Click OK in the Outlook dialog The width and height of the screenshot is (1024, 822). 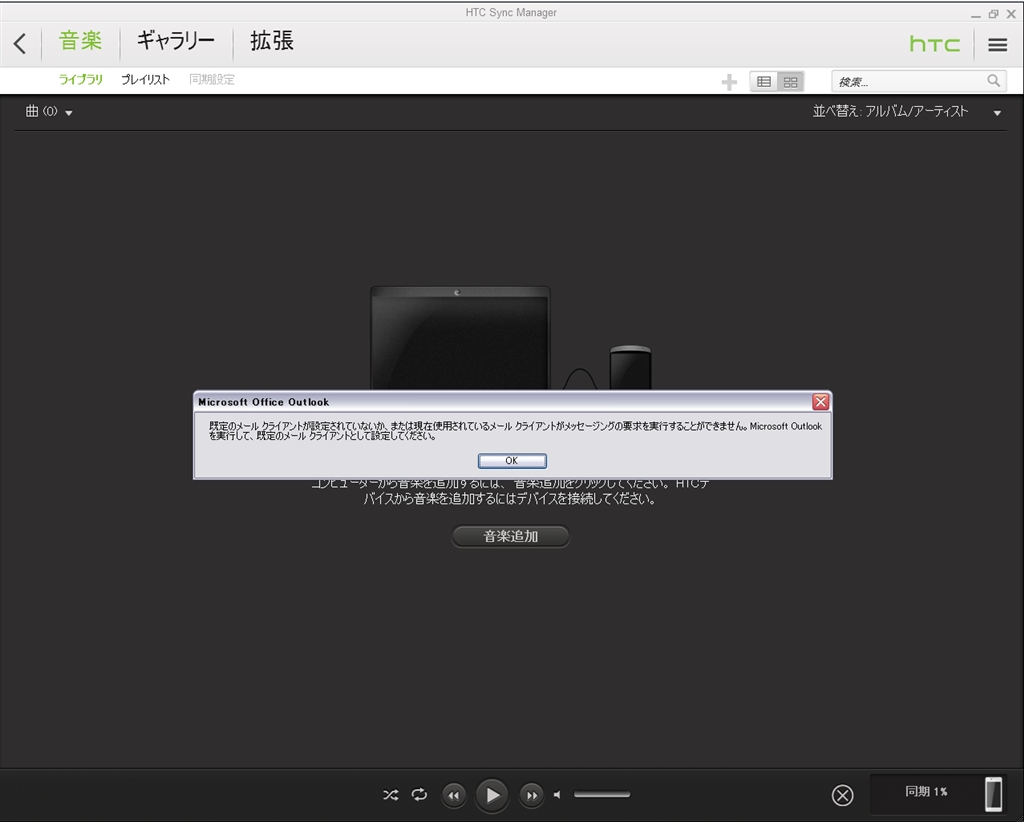pyautogui.click(x=512, y=461)
